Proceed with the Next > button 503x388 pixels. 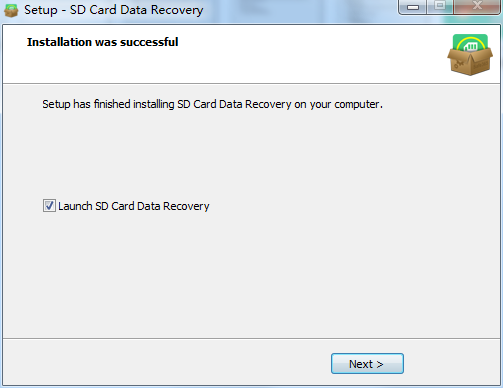[x=367, y=364]
